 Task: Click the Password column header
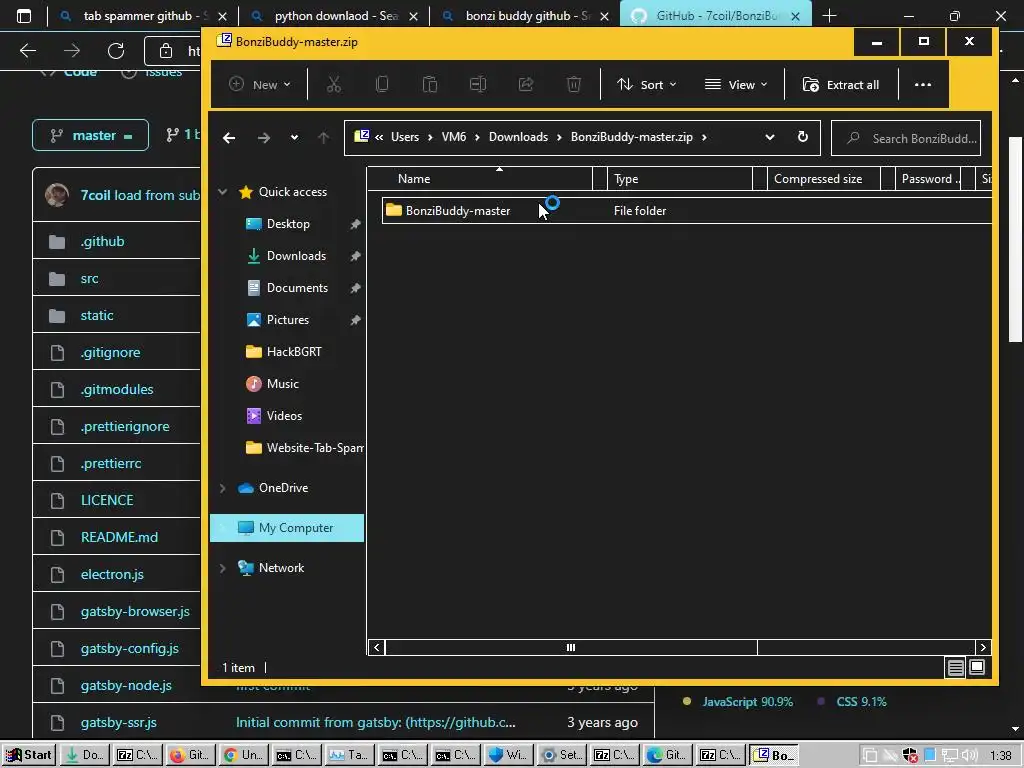(927, 179)
